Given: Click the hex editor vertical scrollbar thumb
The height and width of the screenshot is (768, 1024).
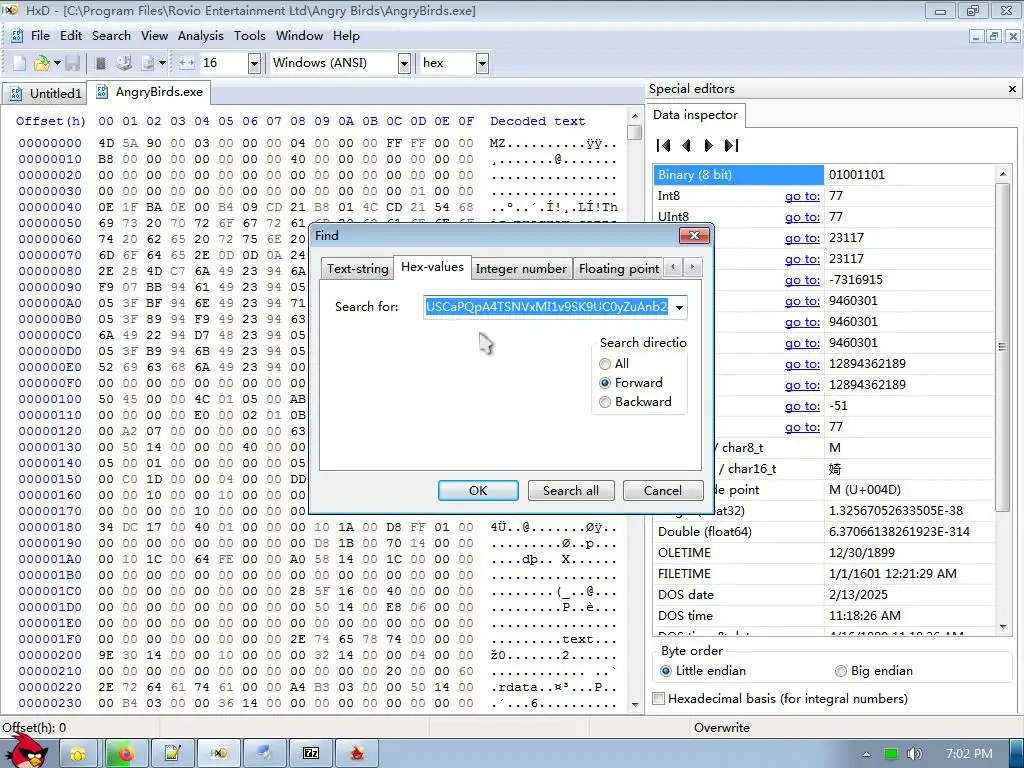Looking at the screenshot, I should pos(634,132).
